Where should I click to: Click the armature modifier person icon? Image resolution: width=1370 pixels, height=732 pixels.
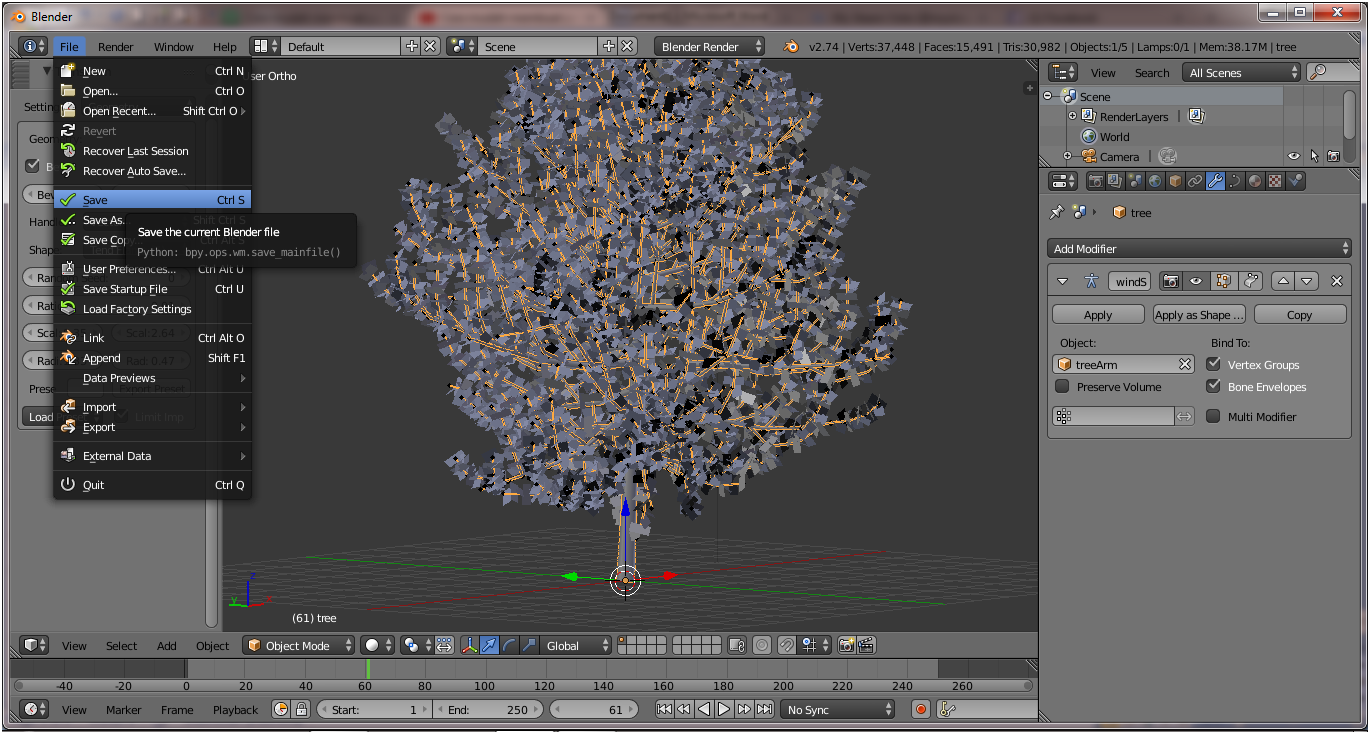coord(1091,282)
